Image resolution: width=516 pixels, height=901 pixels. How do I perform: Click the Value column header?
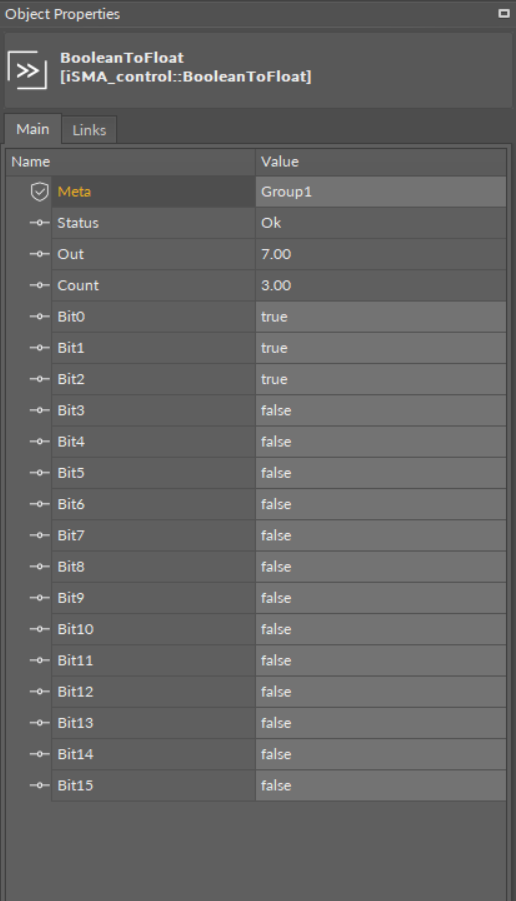pos(380,162)
